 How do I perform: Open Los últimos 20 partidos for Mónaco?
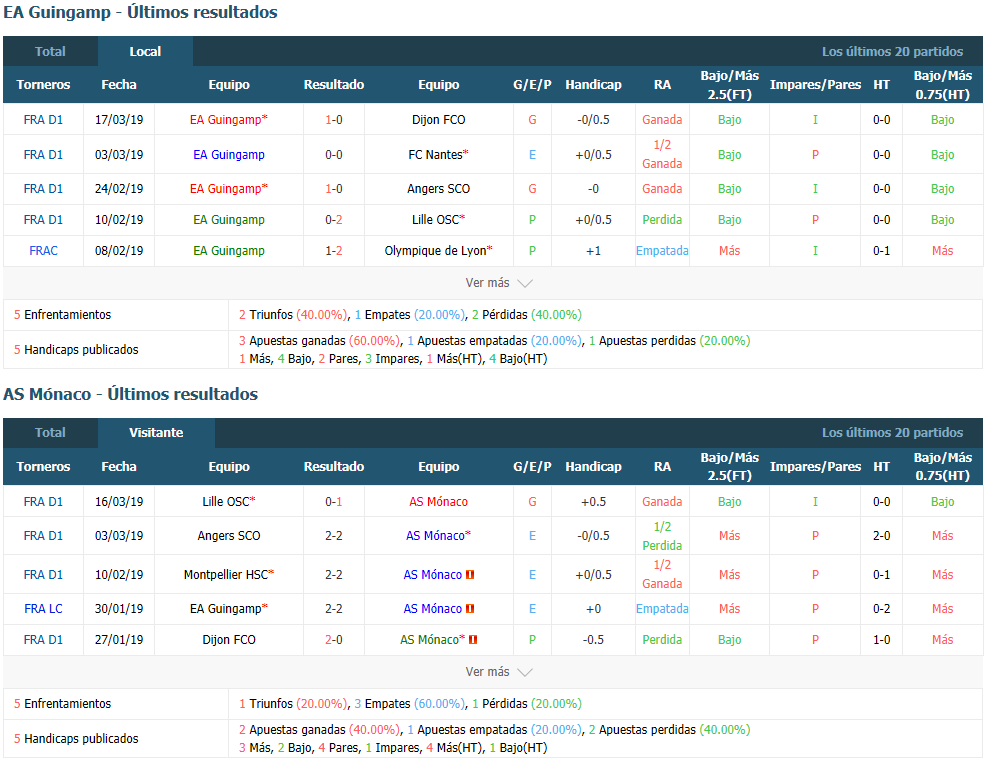pyautogui.click(x=892, y=433)
